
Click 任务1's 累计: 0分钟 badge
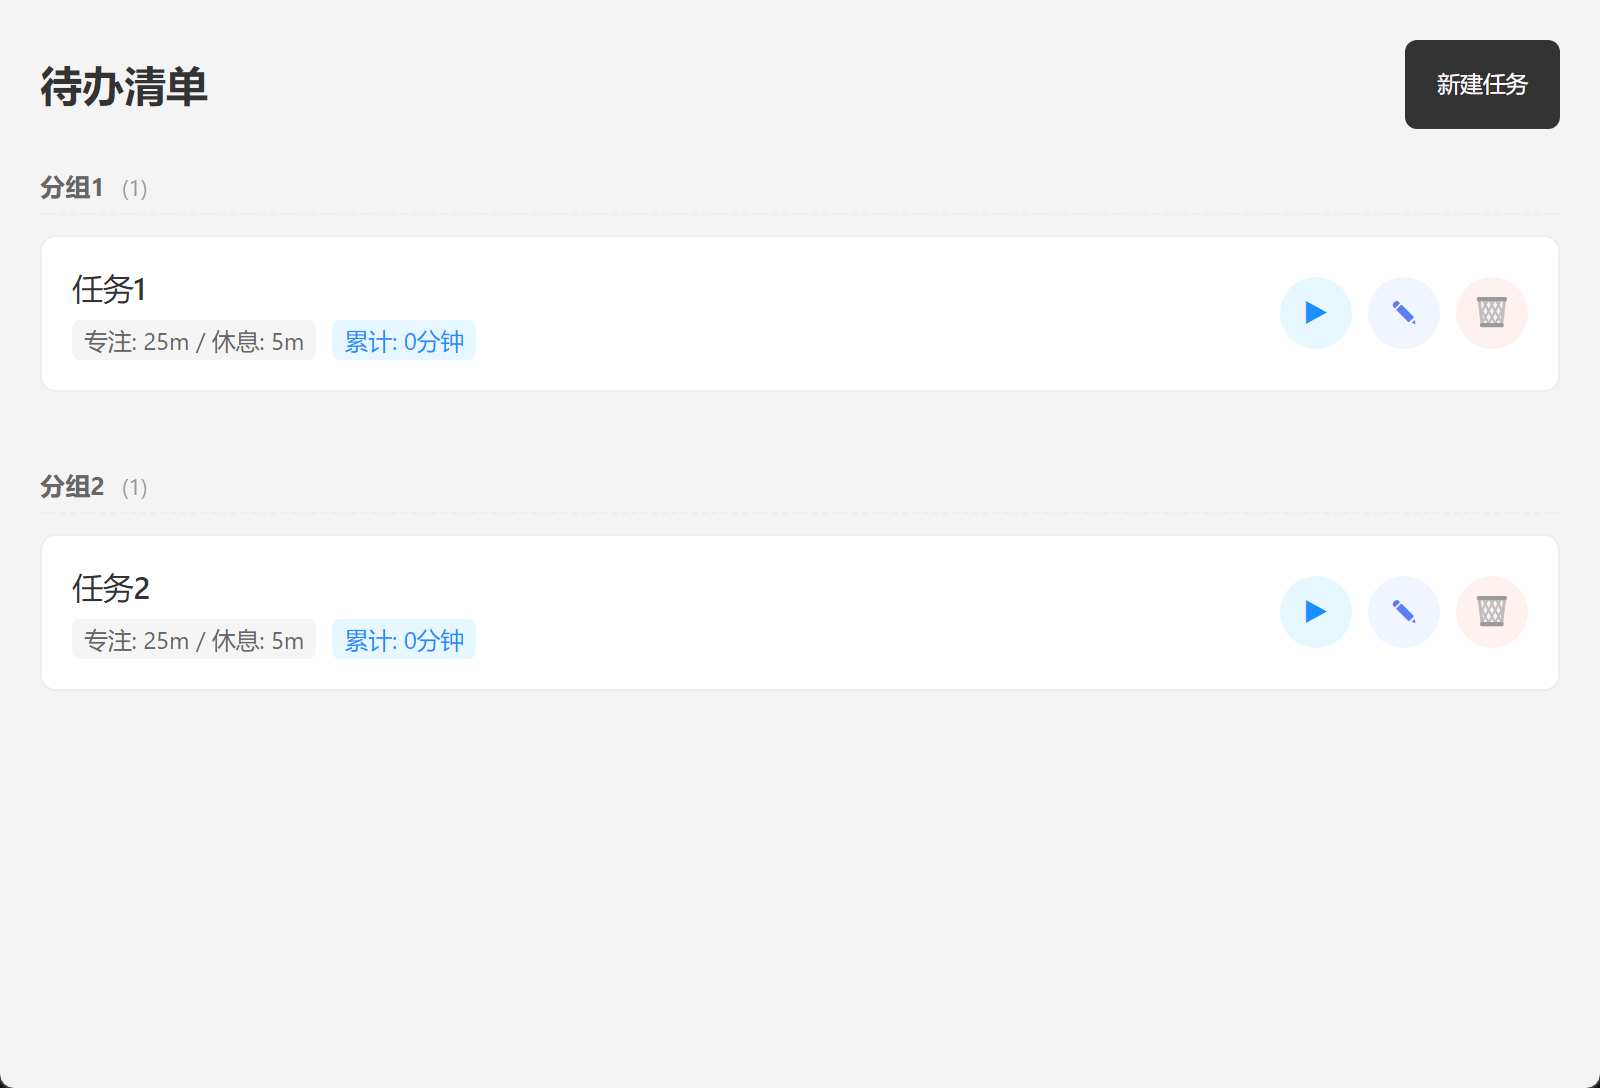point(404,341)
